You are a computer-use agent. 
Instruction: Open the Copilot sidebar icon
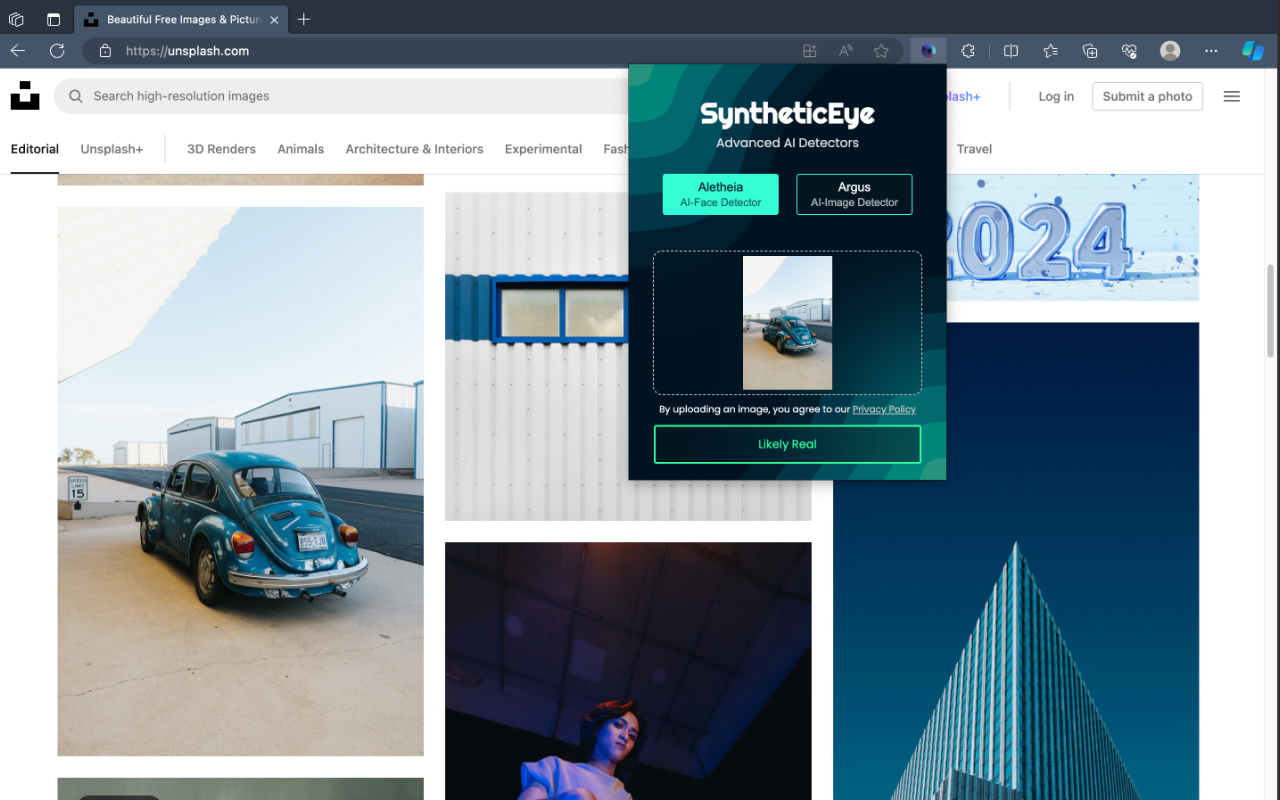pos(1252,51)
